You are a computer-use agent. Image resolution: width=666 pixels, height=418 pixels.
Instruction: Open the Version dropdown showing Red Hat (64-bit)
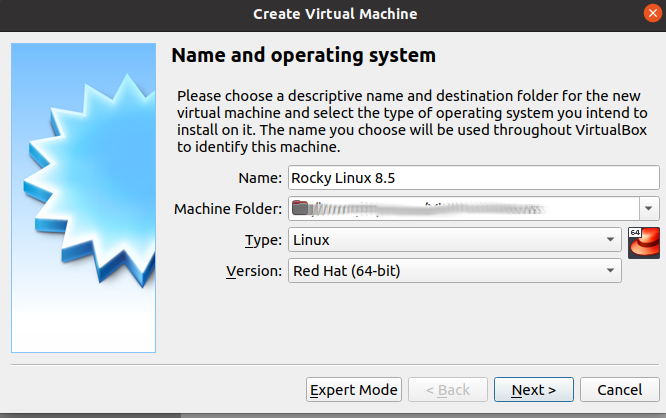(454, 270)
